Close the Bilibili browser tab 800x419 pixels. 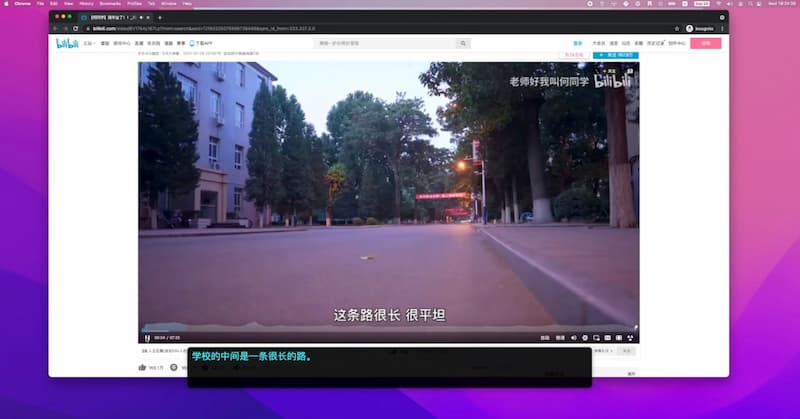click(148, 17)
